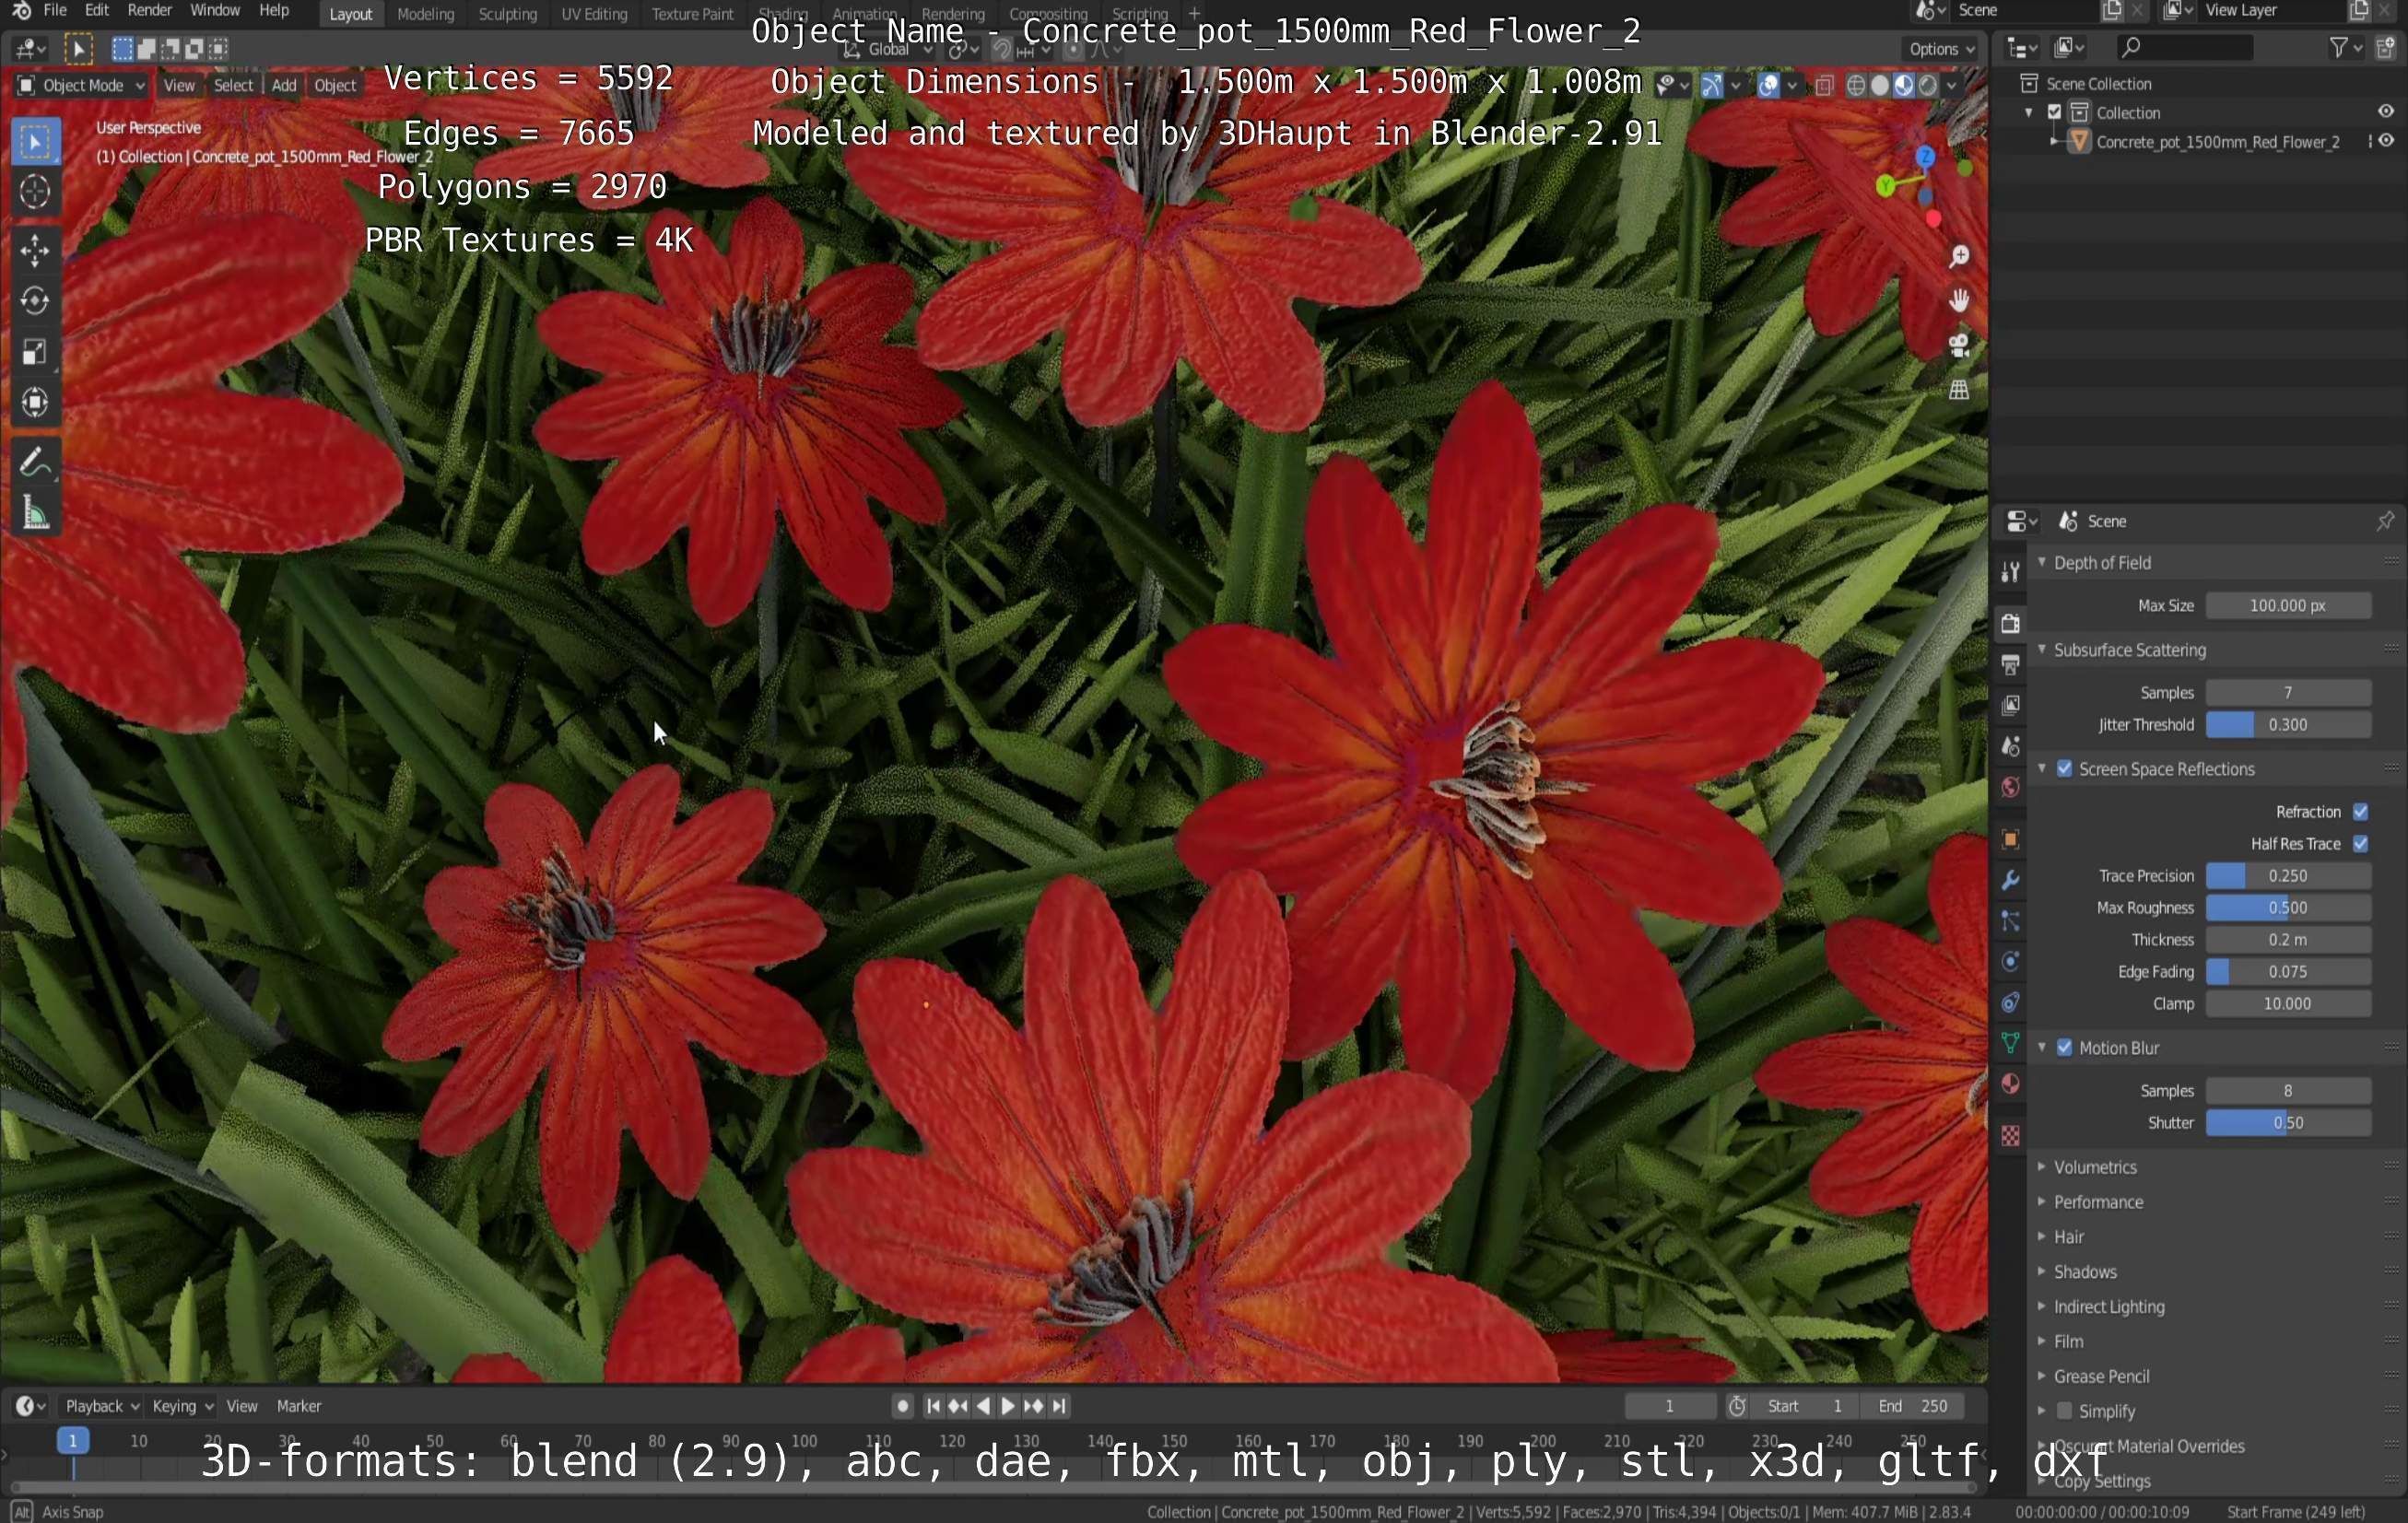Screen dimensions: 2408x1523
Task: Toggle auto keying record button
Action: 902,1405
